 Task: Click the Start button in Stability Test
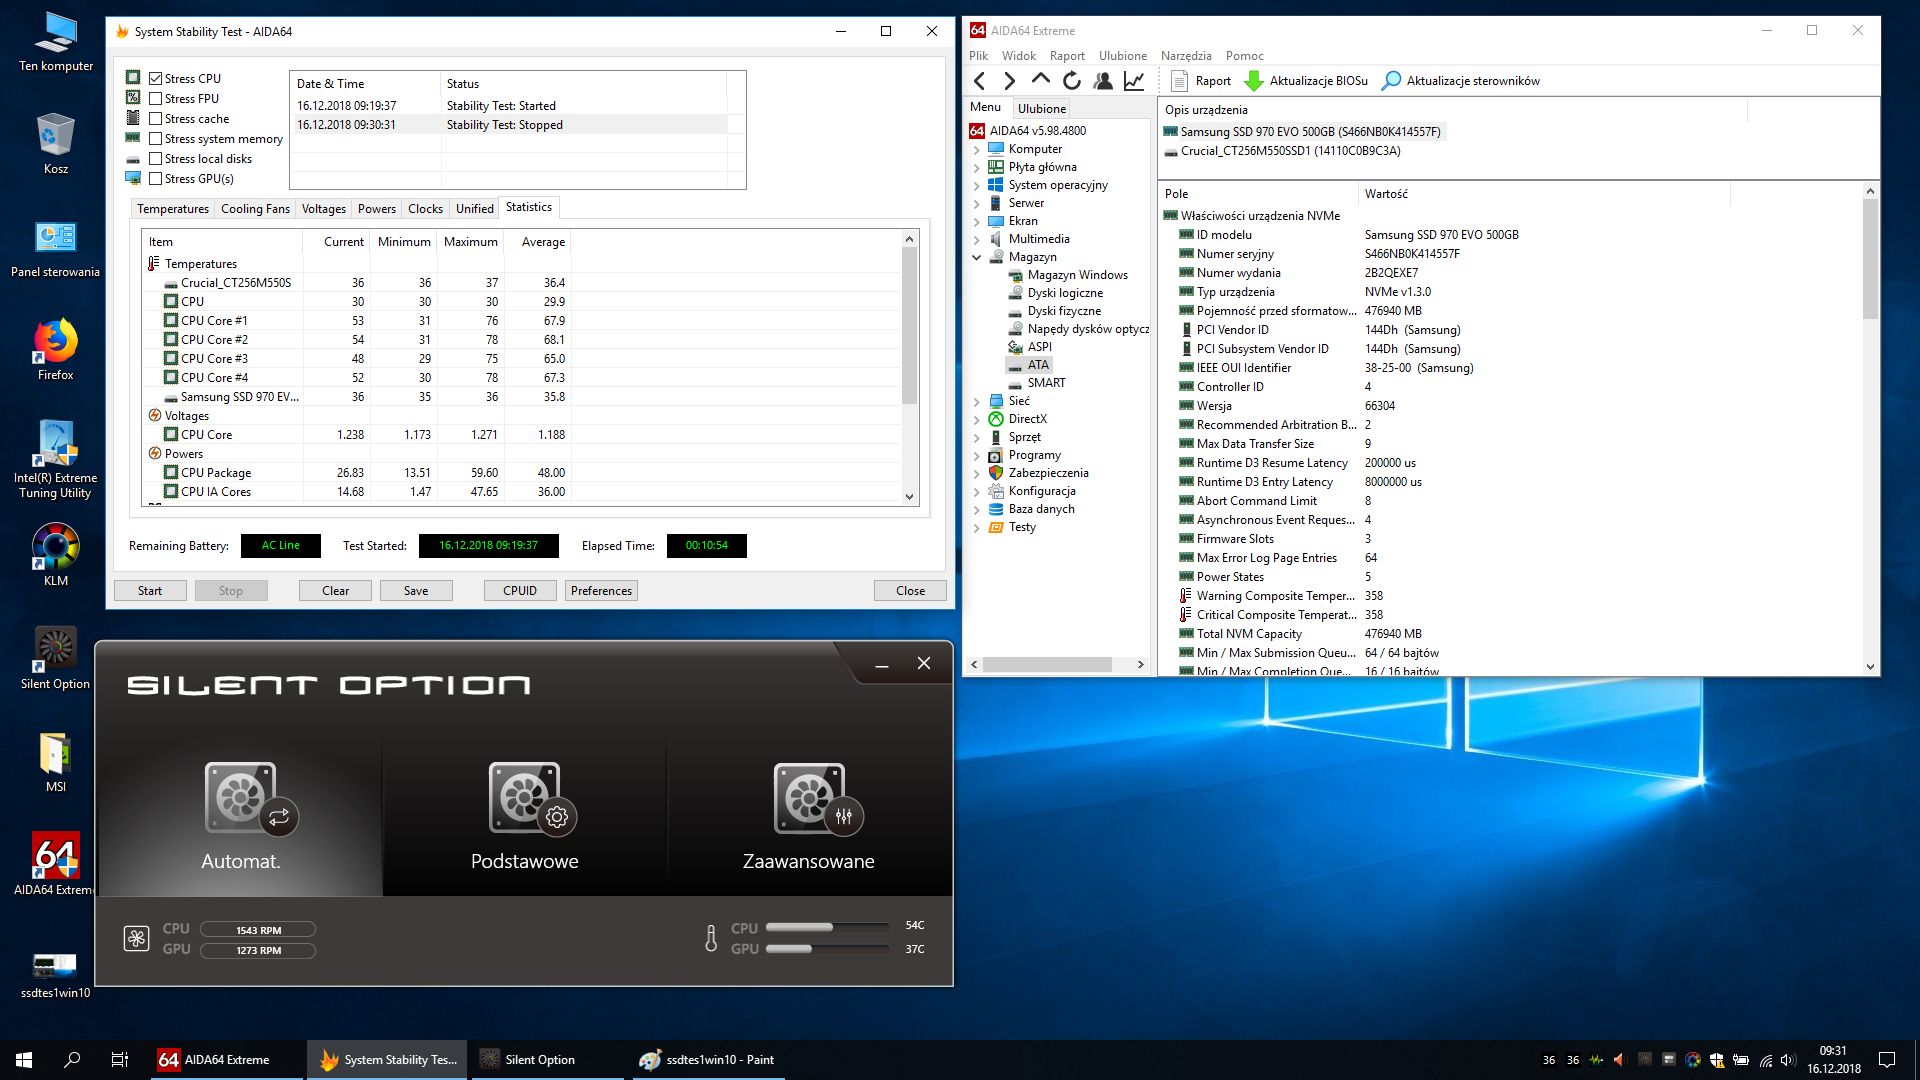(x=150, y=591)
